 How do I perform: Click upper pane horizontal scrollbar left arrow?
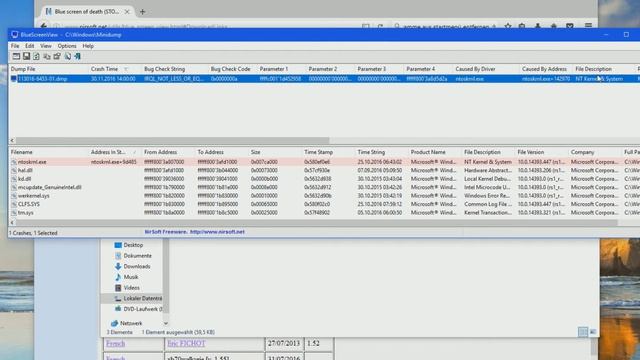(x=12, y=140)
